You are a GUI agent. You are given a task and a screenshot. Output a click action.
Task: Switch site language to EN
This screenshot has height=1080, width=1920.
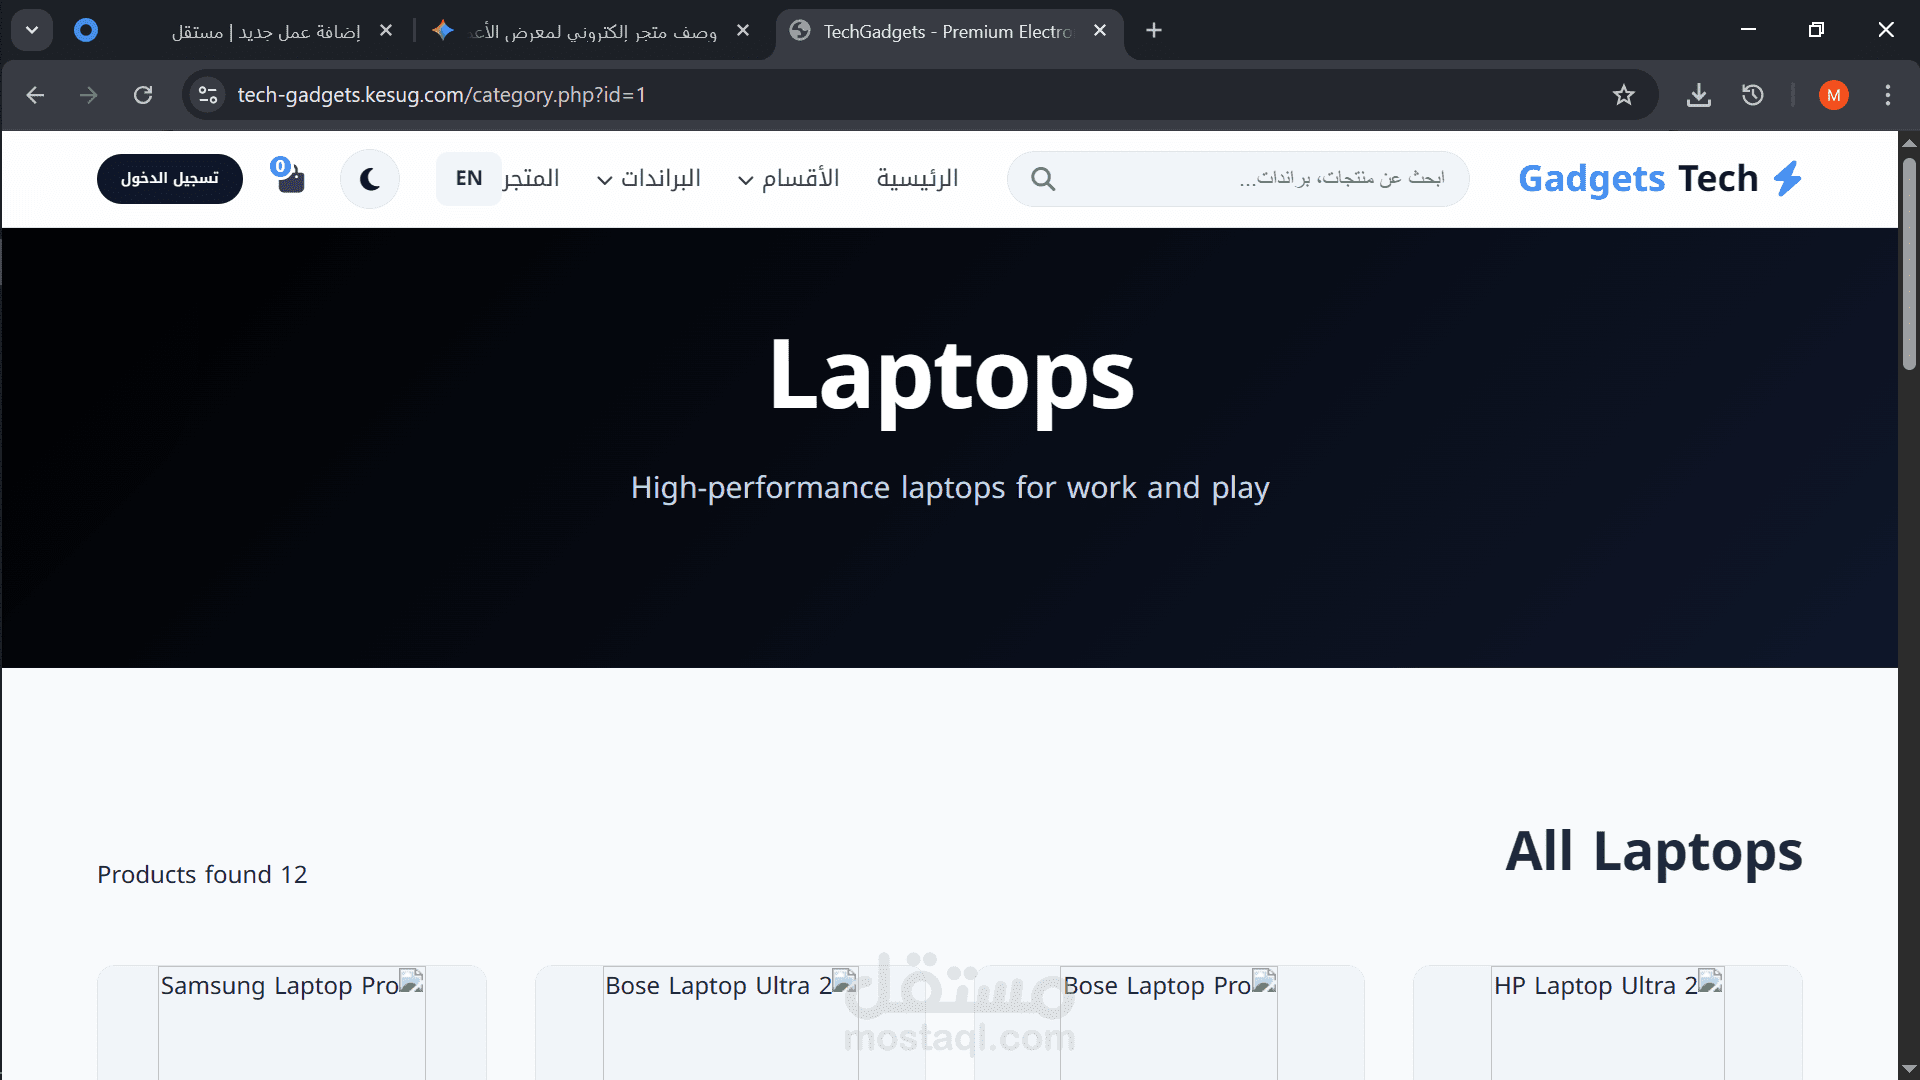pyautogui.click(x=468, y=179)
